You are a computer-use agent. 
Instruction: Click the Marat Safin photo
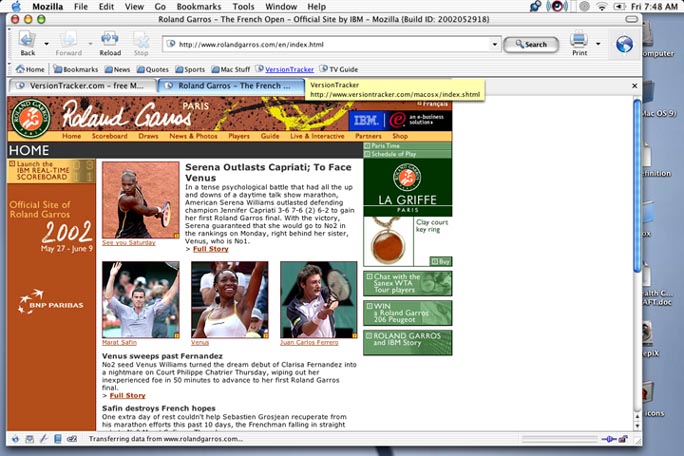click(140, 299)
